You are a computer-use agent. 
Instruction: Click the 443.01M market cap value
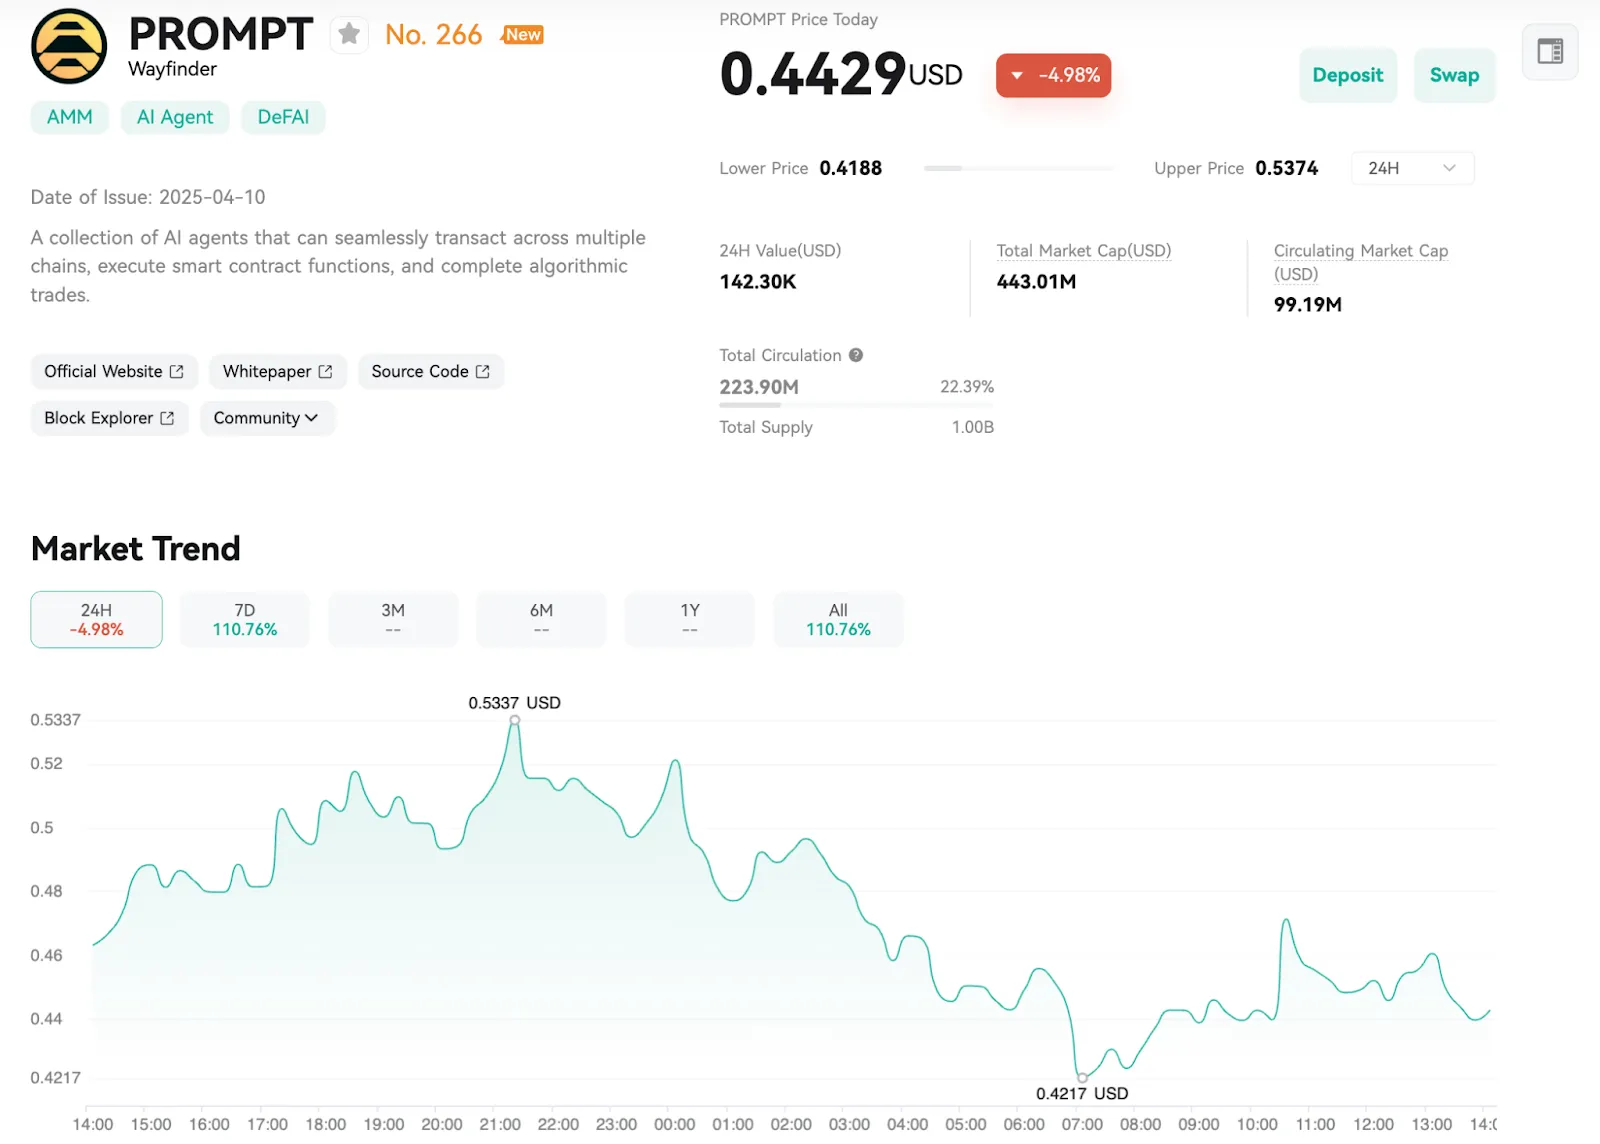point(1036,282)
